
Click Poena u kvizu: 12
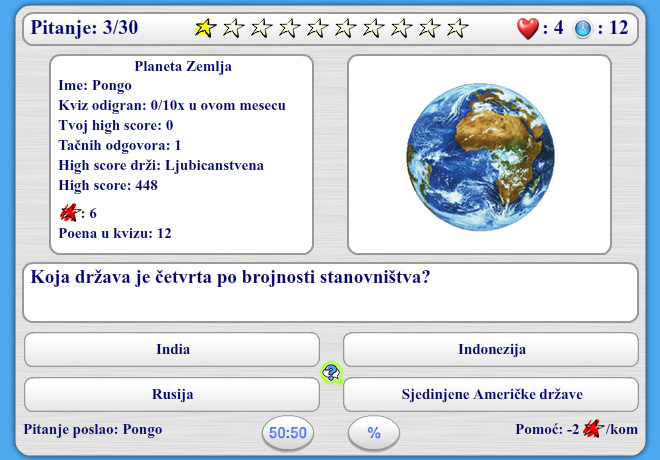115,233
